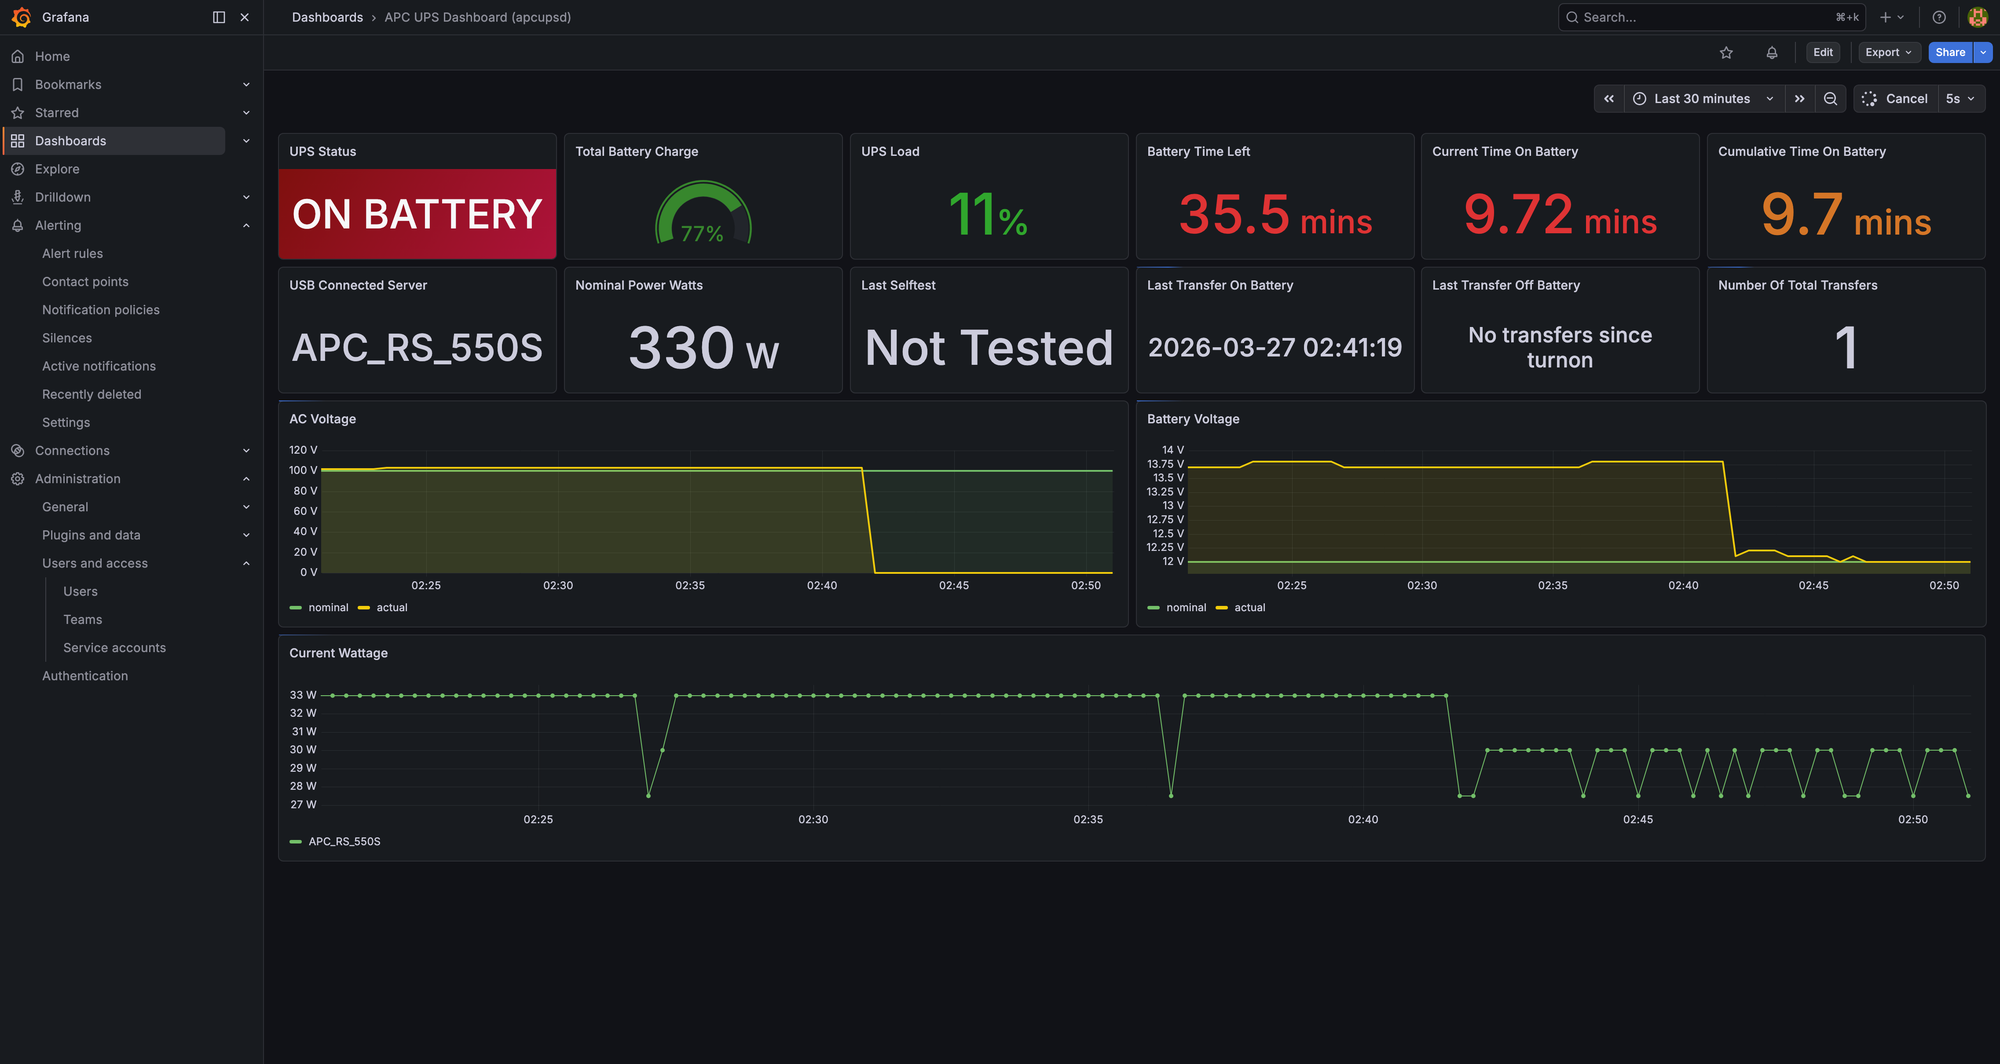Toggle nominal series in AC Voltage legend
Viewport: 2000px width, 1064px height.
click(x=328, y=608)
